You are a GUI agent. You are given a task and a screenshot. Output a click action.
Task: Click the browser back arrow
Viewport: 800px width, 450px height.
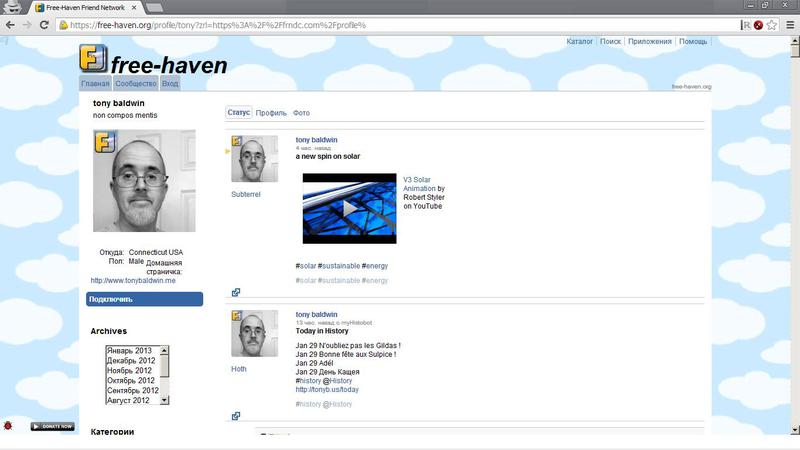(x=10, y=25)
